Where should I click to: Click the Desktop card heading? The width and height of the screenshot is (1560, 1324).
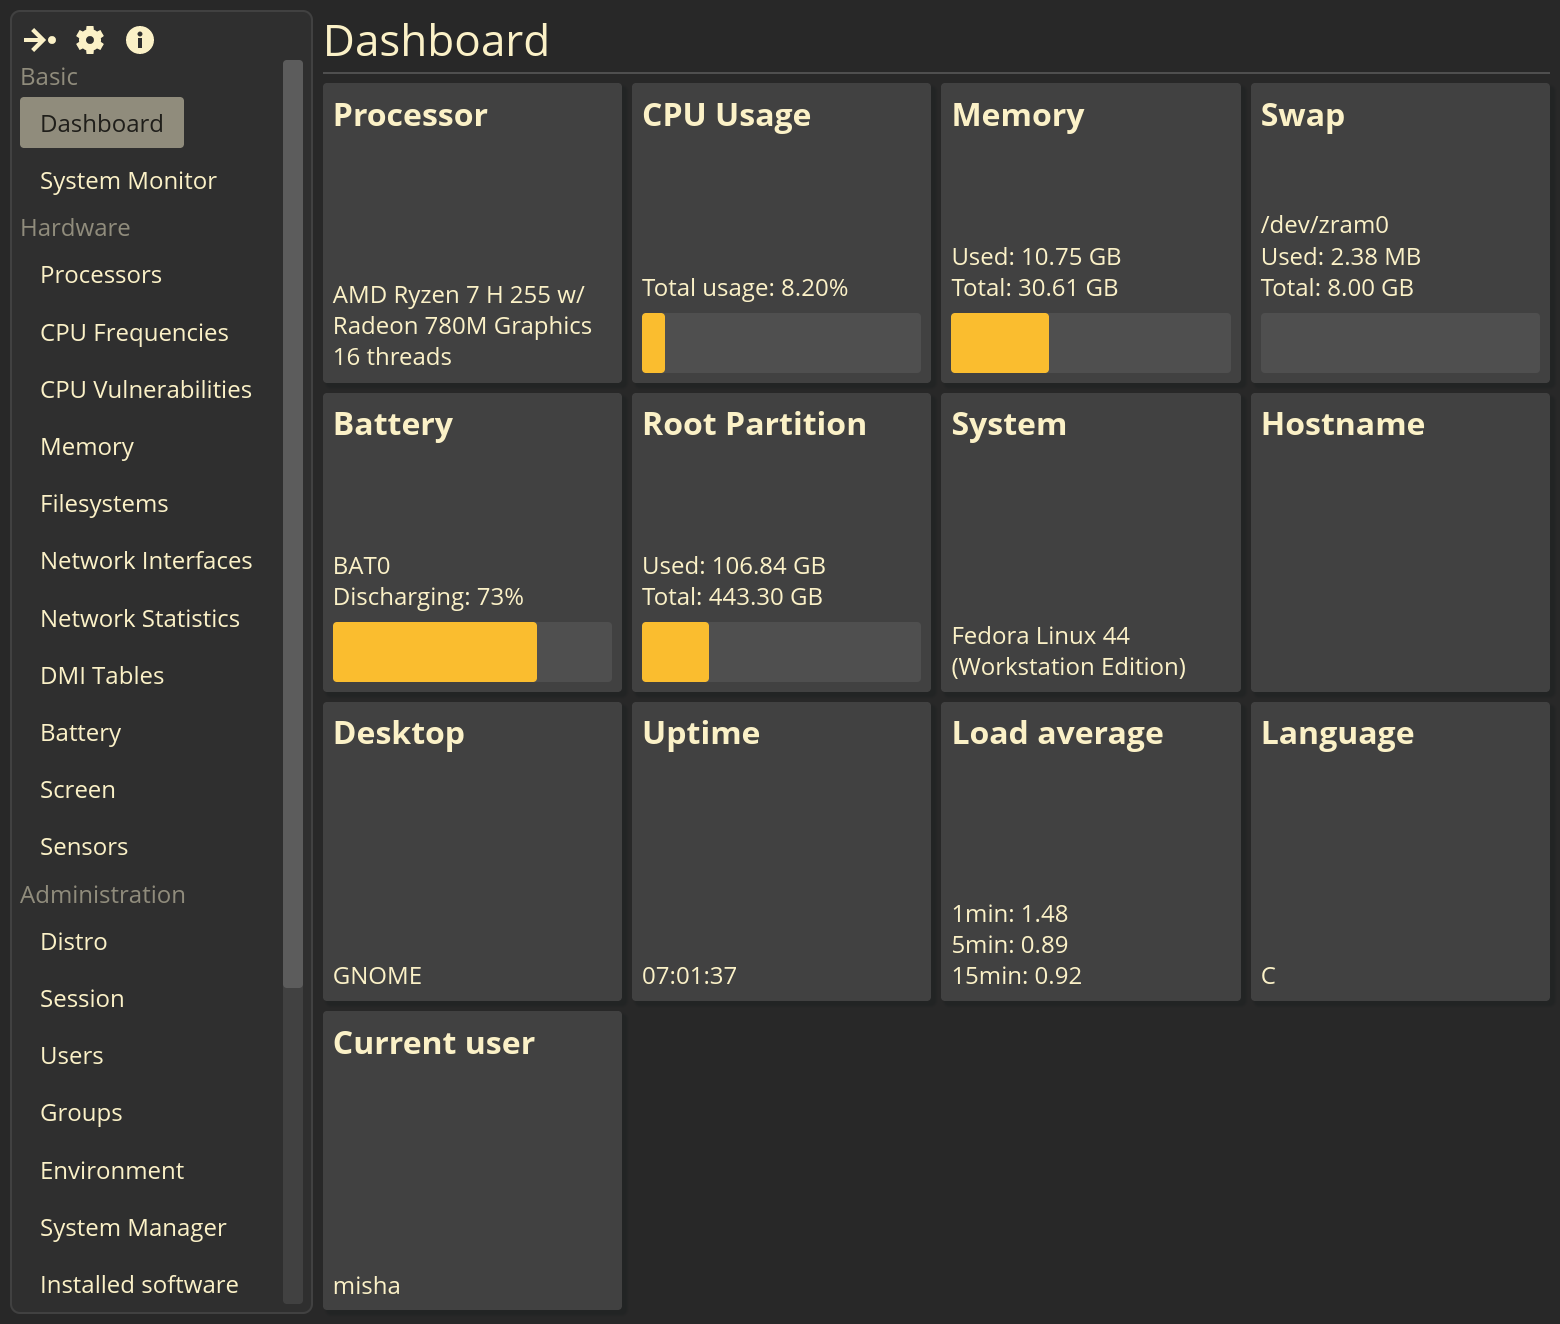pyautogui.click(x=398, y=733)
